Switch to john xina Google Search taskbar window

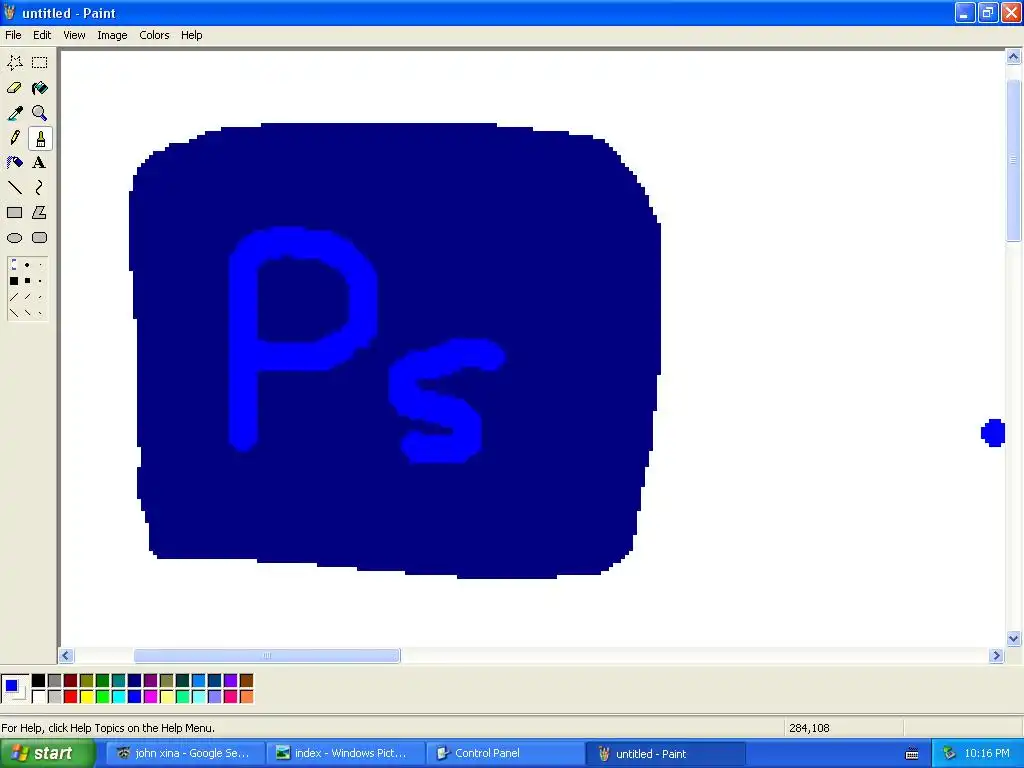[x=185, y=754]
